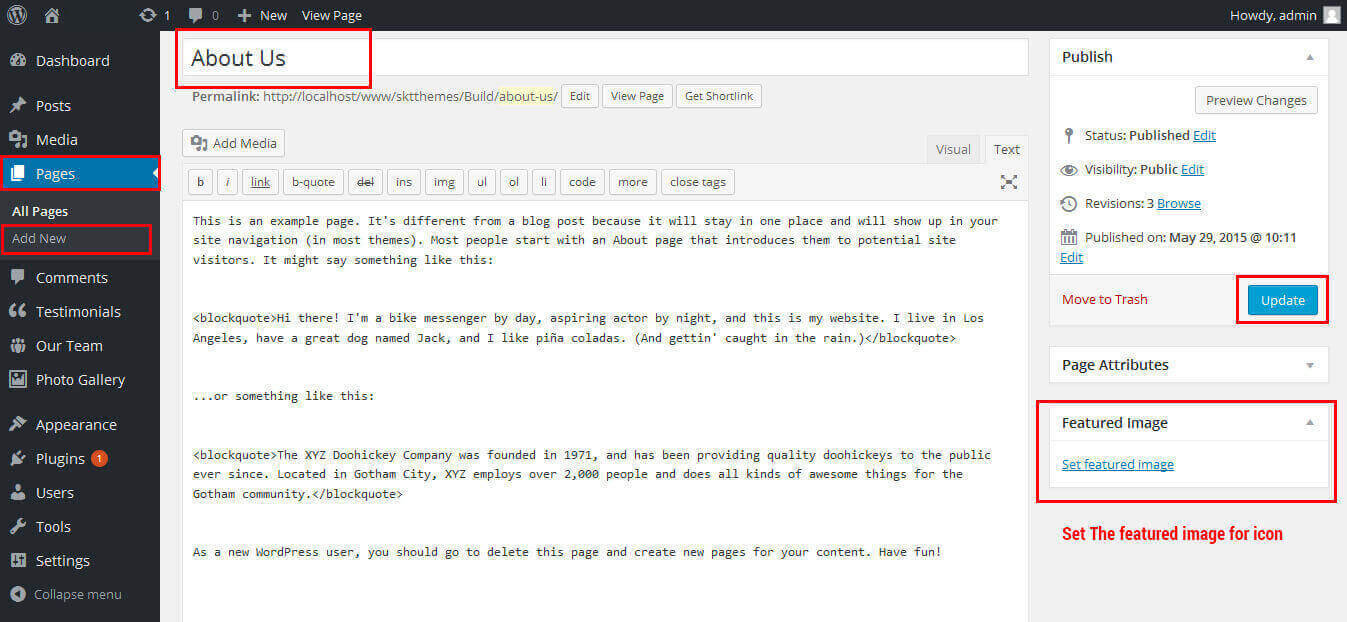Click the Comments sidebar icon
1347x622 pixels.
point(17,278)
